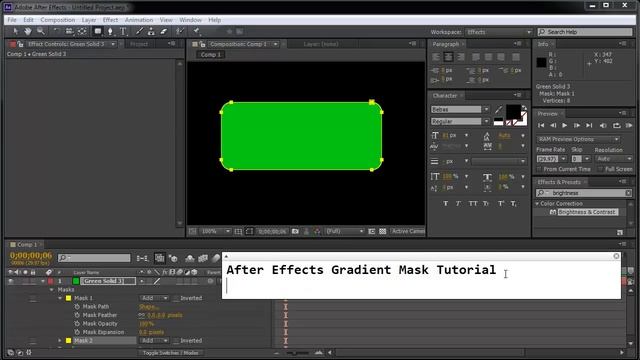Toggle visibility of Green Solid 3 layer
Viewport: 640px width, 360px height.
click(x=11, y=281)
